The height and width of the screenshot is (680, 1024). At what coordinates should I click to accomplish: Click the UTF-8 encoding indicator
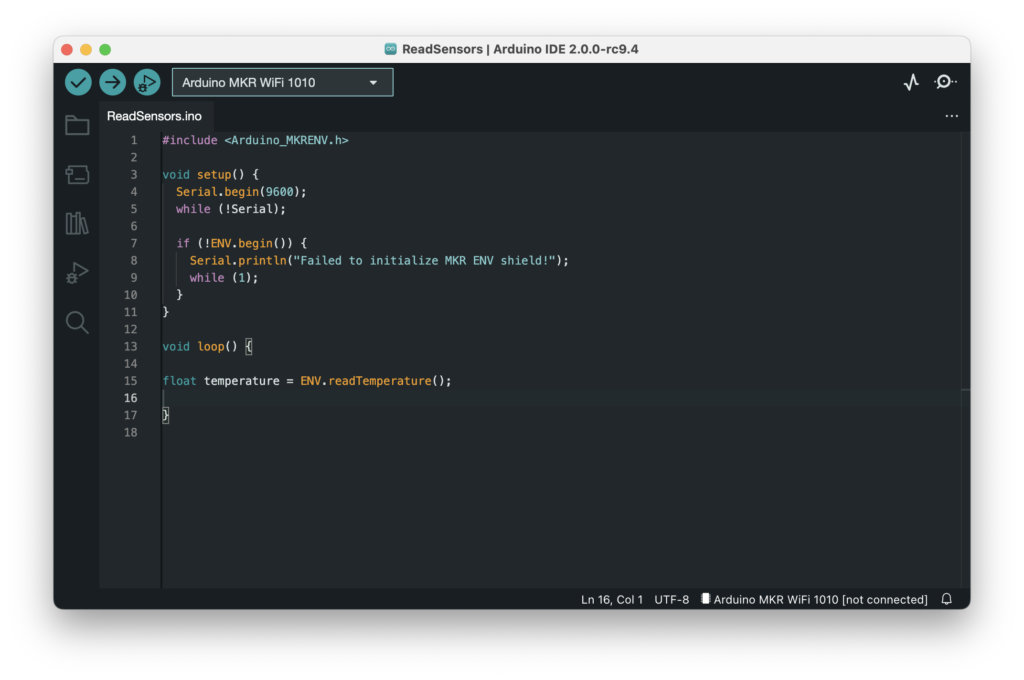pos(671,600)
